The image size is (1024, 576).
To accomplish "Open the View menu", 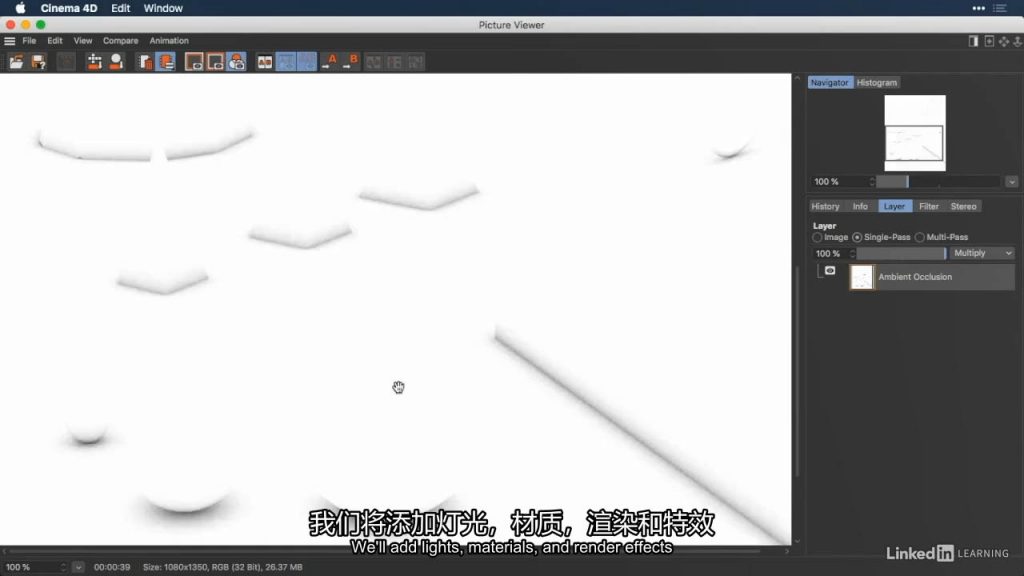I will pos(83,40).
